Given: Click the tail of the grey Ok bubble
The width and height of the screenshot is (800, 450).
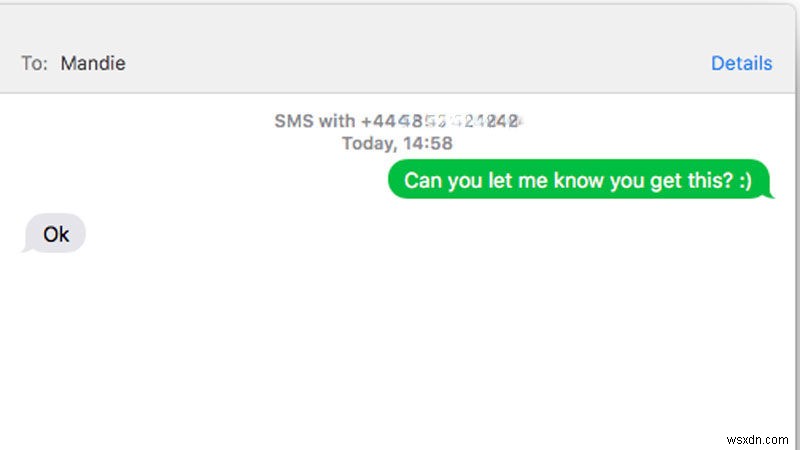Looking at the screenshot, I should point(26,248).
